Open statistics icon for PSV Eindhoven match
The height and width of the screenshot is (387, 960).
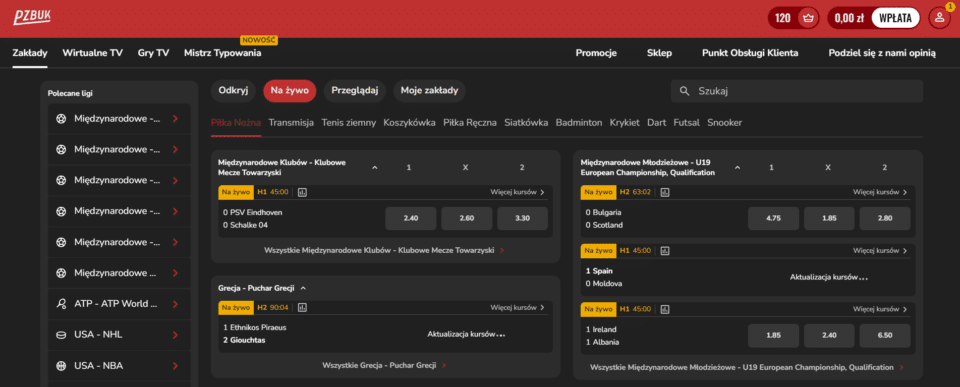302,192
